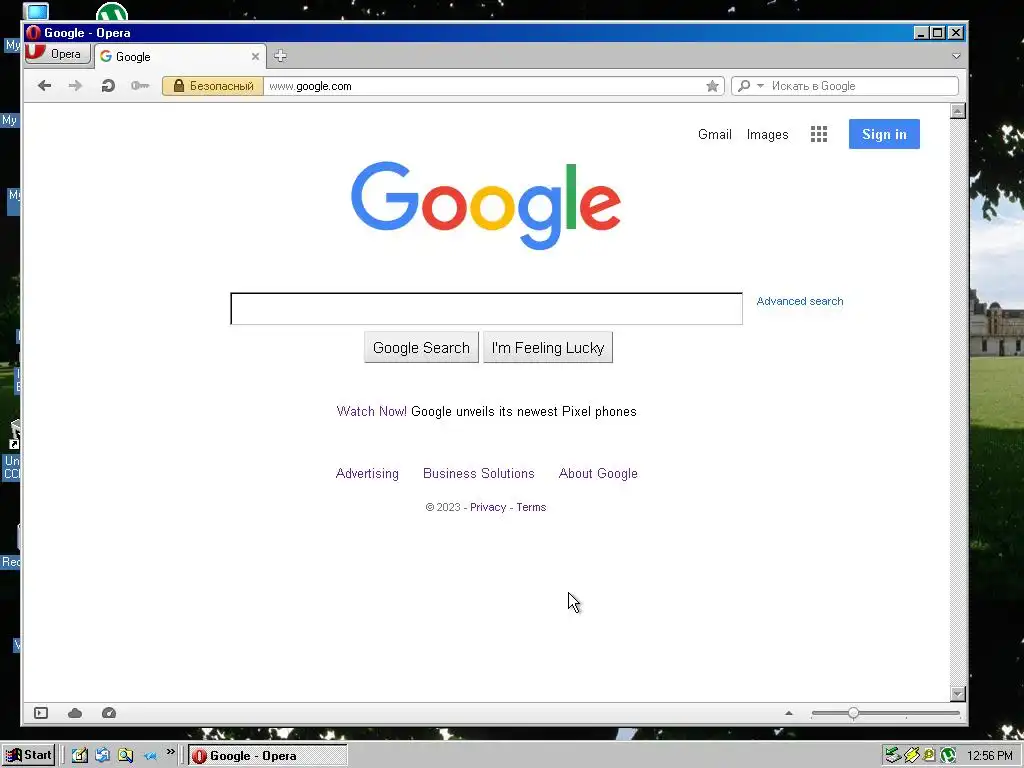Click the uTorrent desktop icon
This screenshot has height=768, width=1024.
(x=112, y=11)
